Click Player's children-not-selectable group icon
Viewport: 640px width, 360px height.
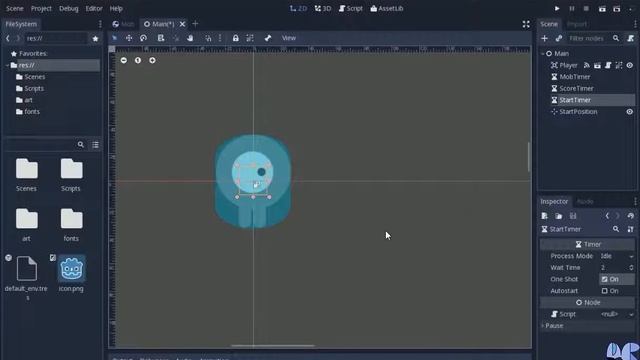tap(619, 65)
